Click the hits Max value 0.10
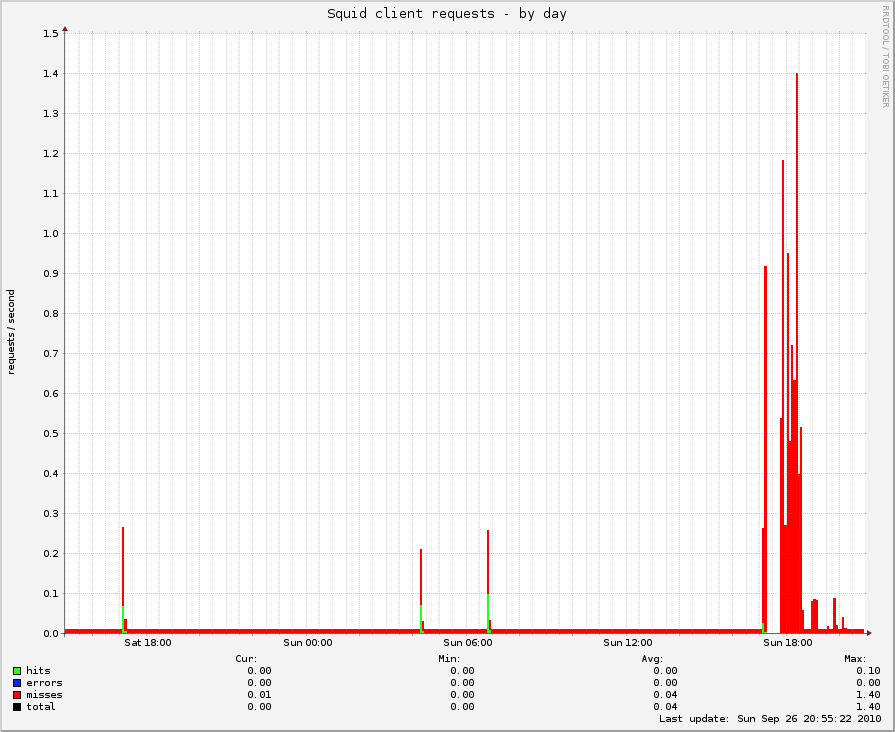 tap(868, 671)
